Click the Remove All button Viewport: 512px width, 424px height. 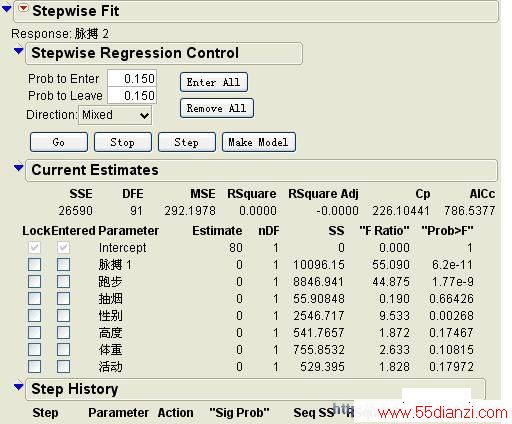[217, 108]
